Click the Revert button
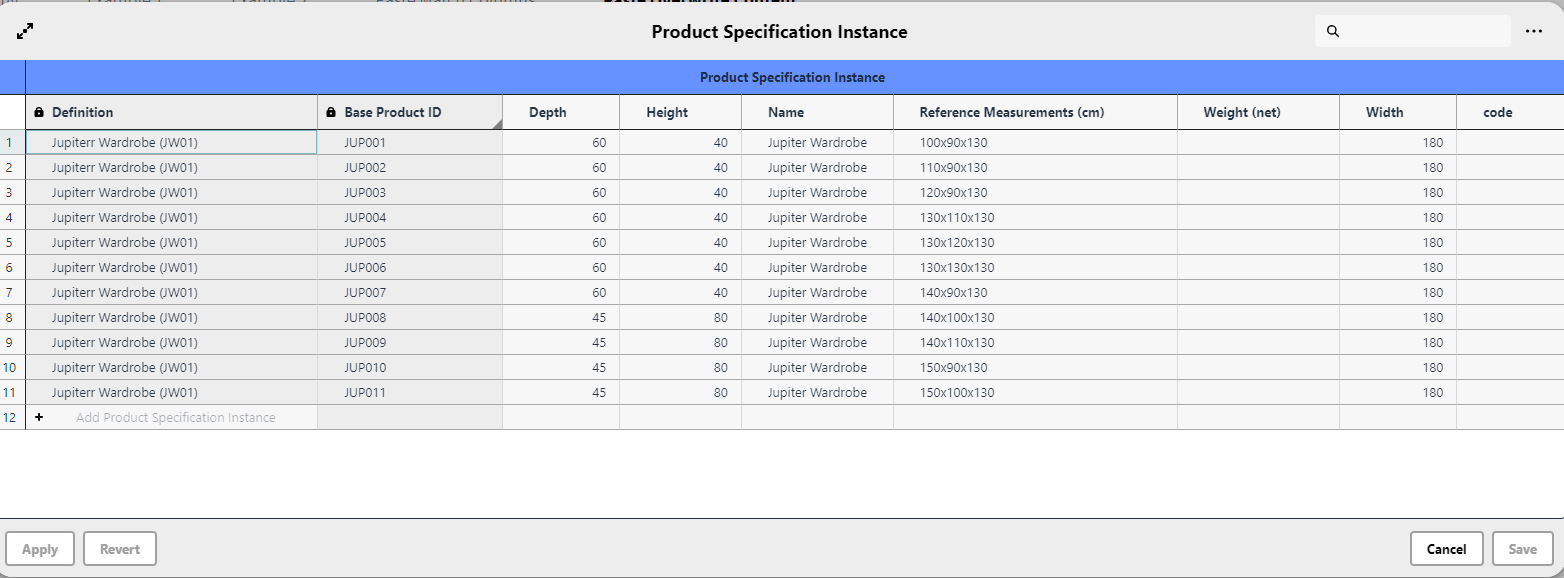The width and height of the screenshot is (1564, 578). click(x=120, y=549)
